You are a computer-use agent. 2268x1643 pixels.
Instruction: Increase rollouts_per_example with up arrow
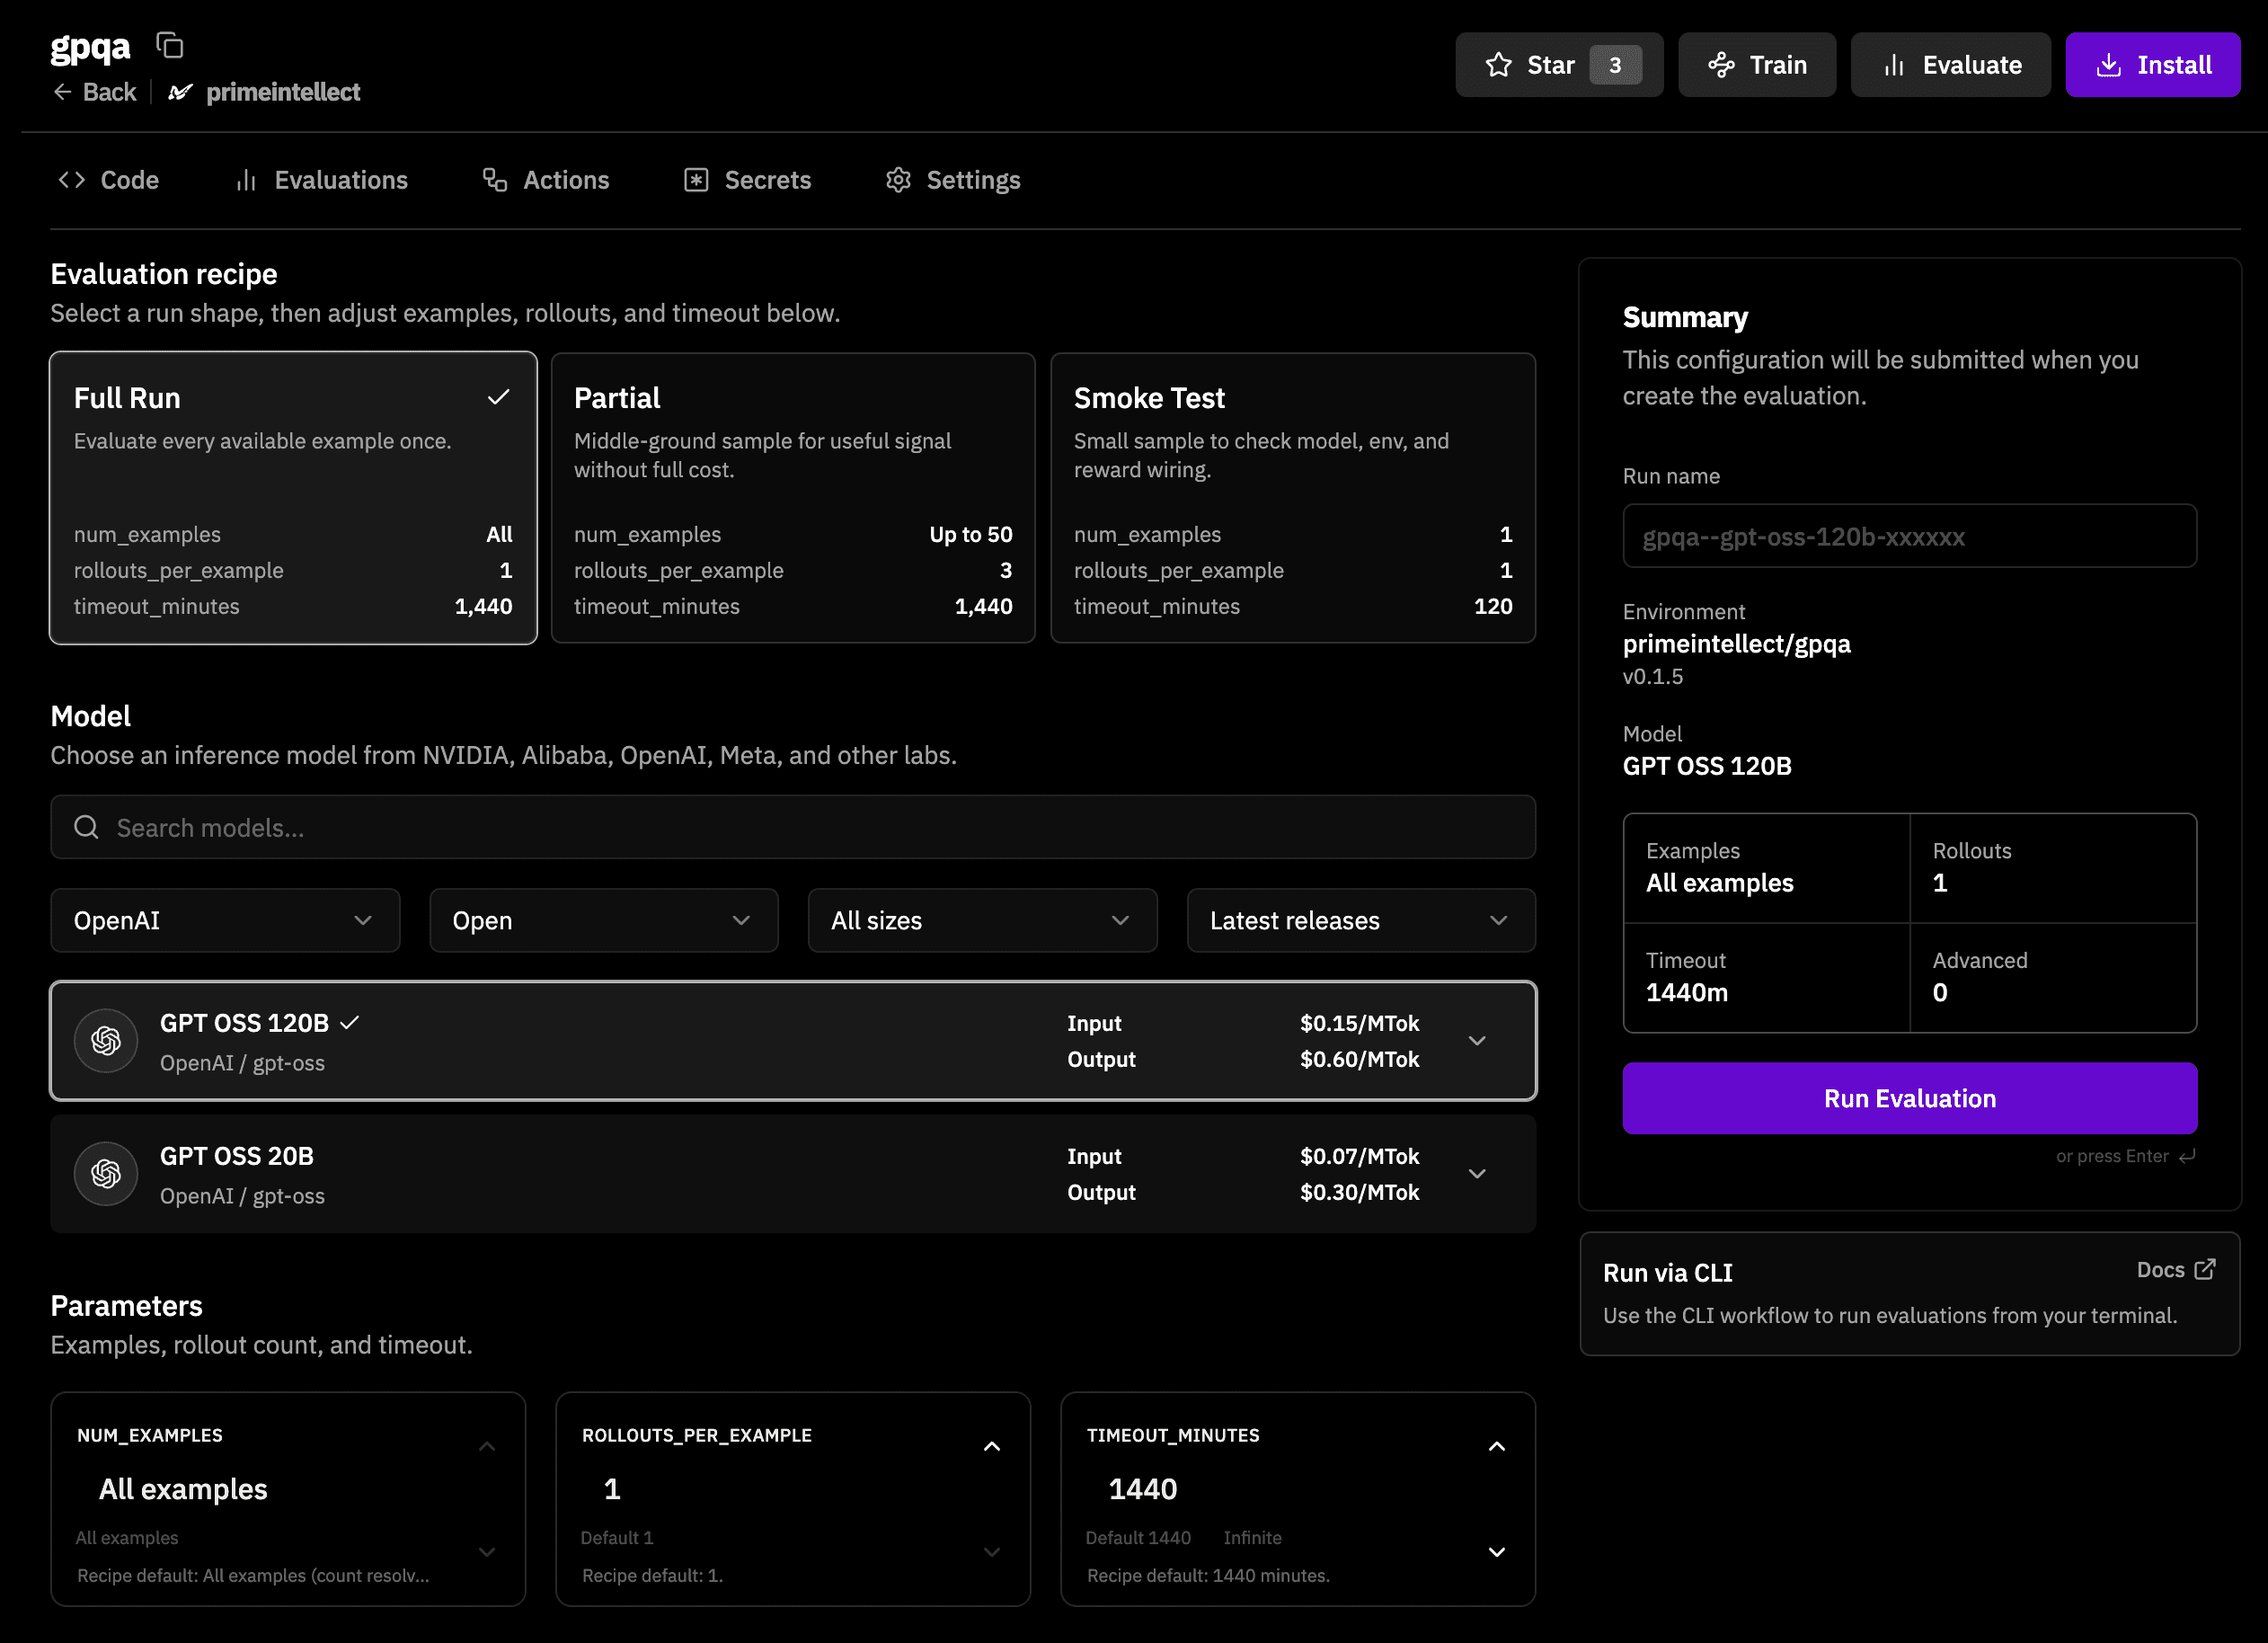pyautogui.click(x=992, y=1447)
